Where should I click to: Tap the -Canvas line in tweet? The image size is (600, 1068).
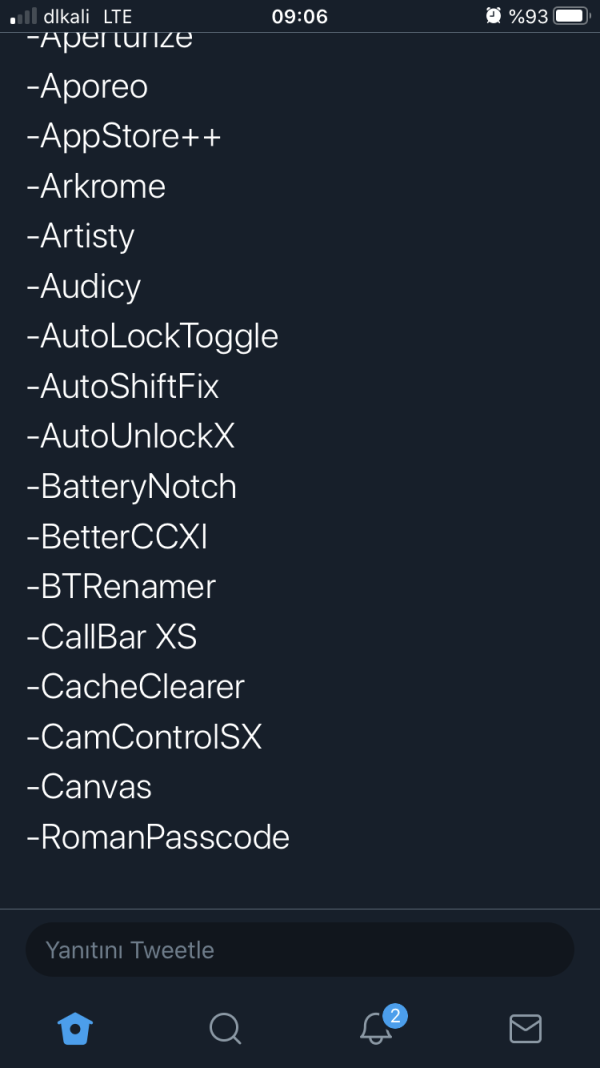89,787
